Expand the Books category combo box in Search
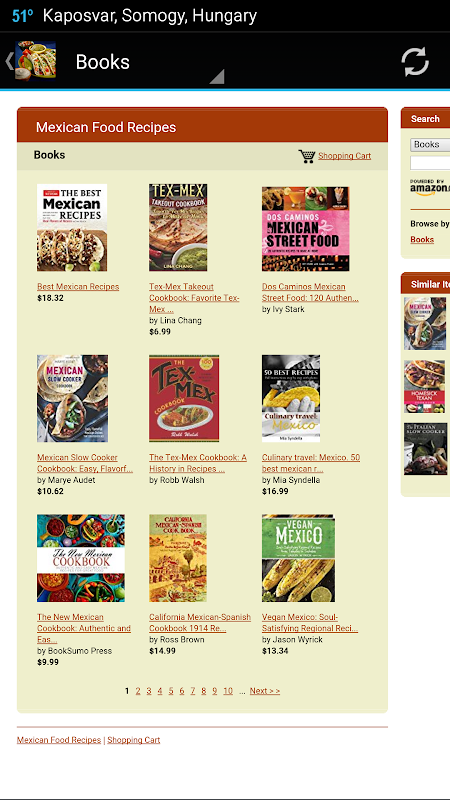This screenshot has height=800, width=450. point(430,144)
